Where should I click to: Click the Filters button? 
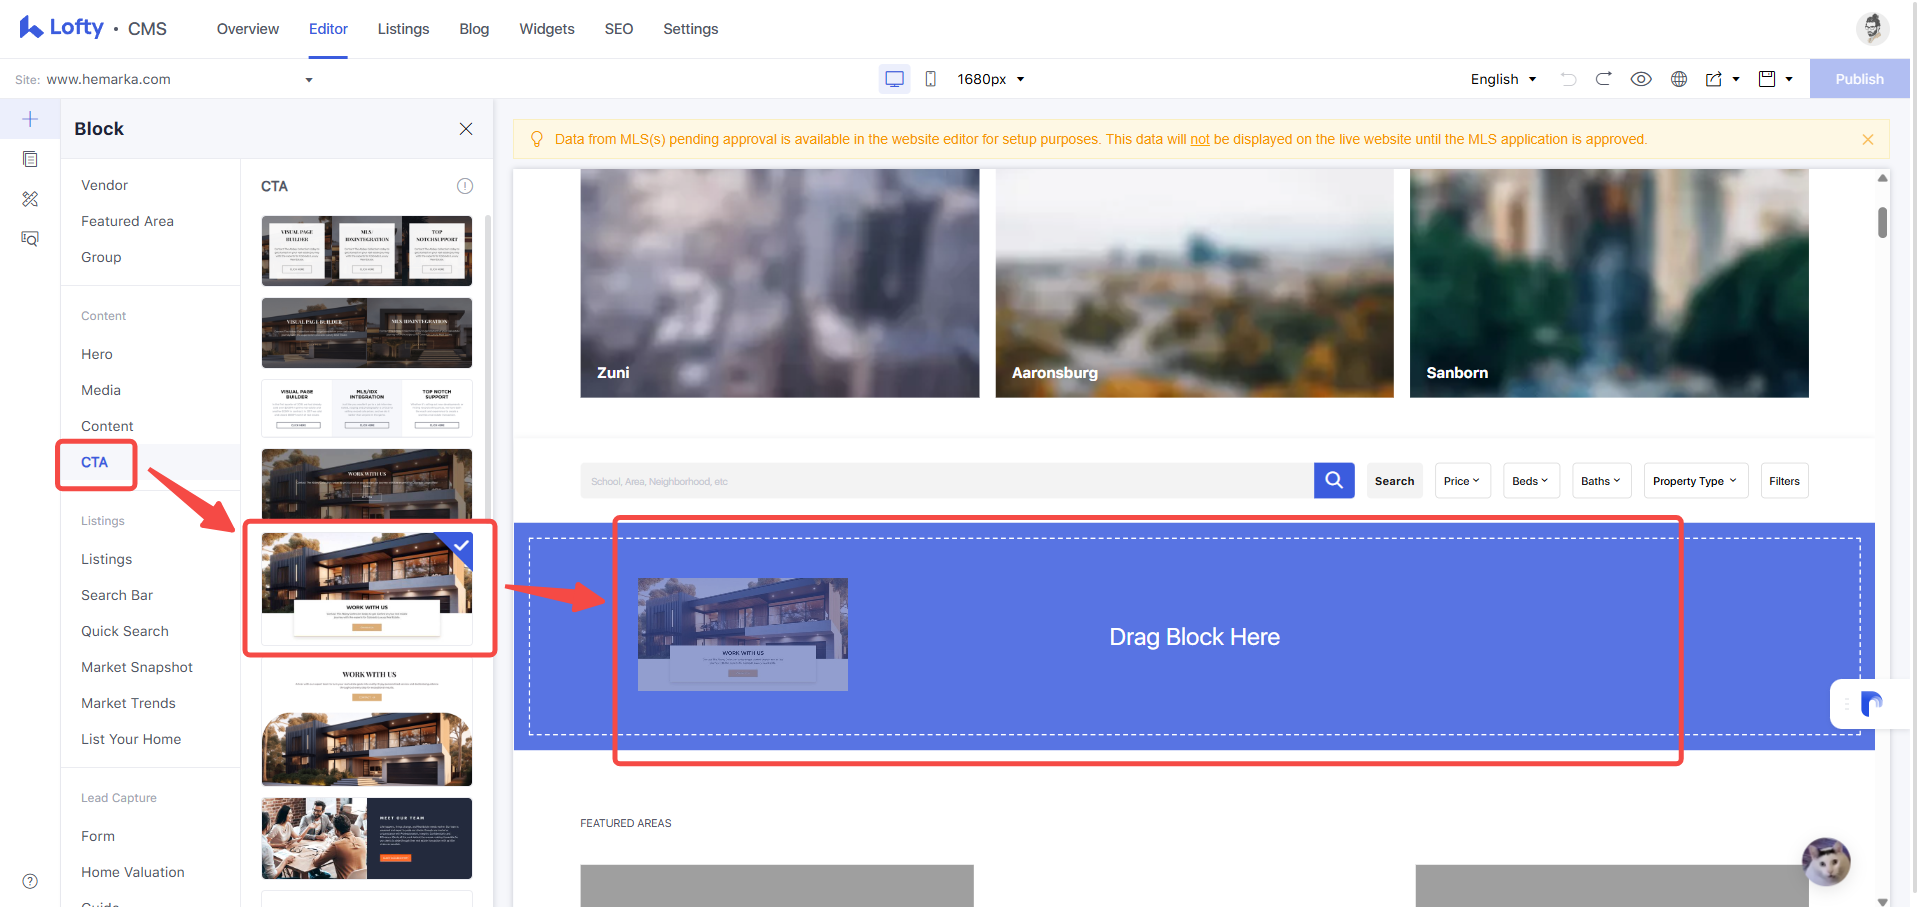1784,481
